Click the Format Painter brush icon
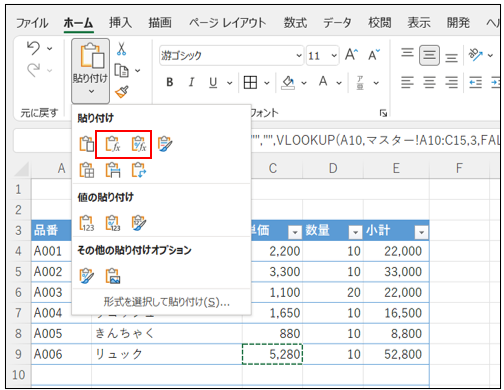Viewport: 504px width, 390px height. click(122, 92)
